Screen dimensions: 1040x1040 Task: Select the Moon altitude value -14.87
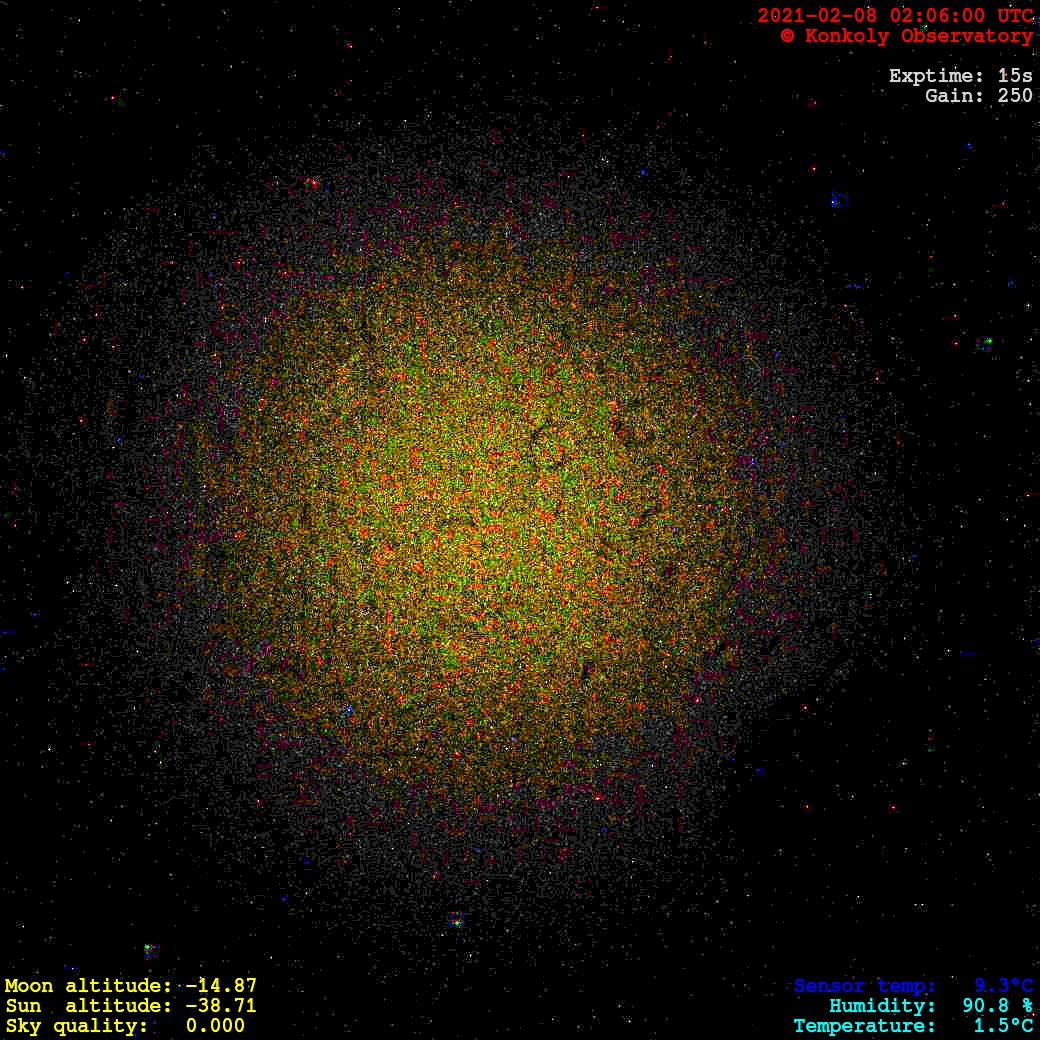221,986
